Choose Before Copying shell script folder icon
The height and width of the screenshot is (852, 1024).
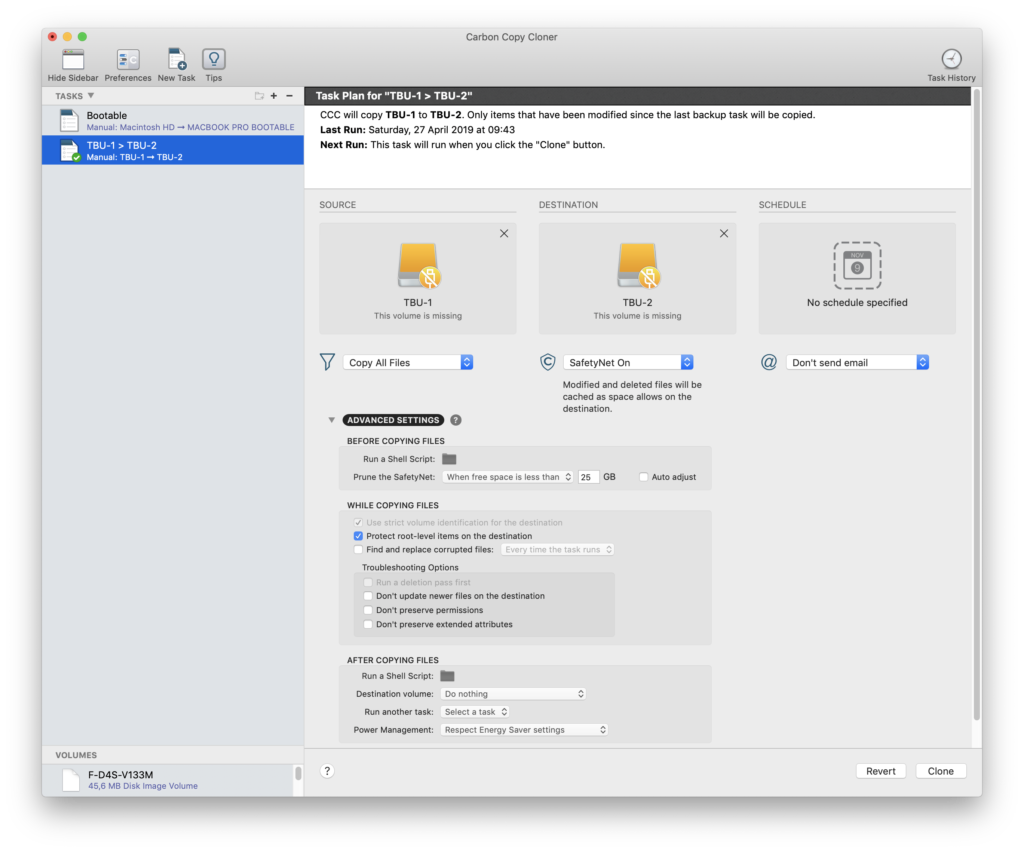pyautogui.click(x=449, y=459)
